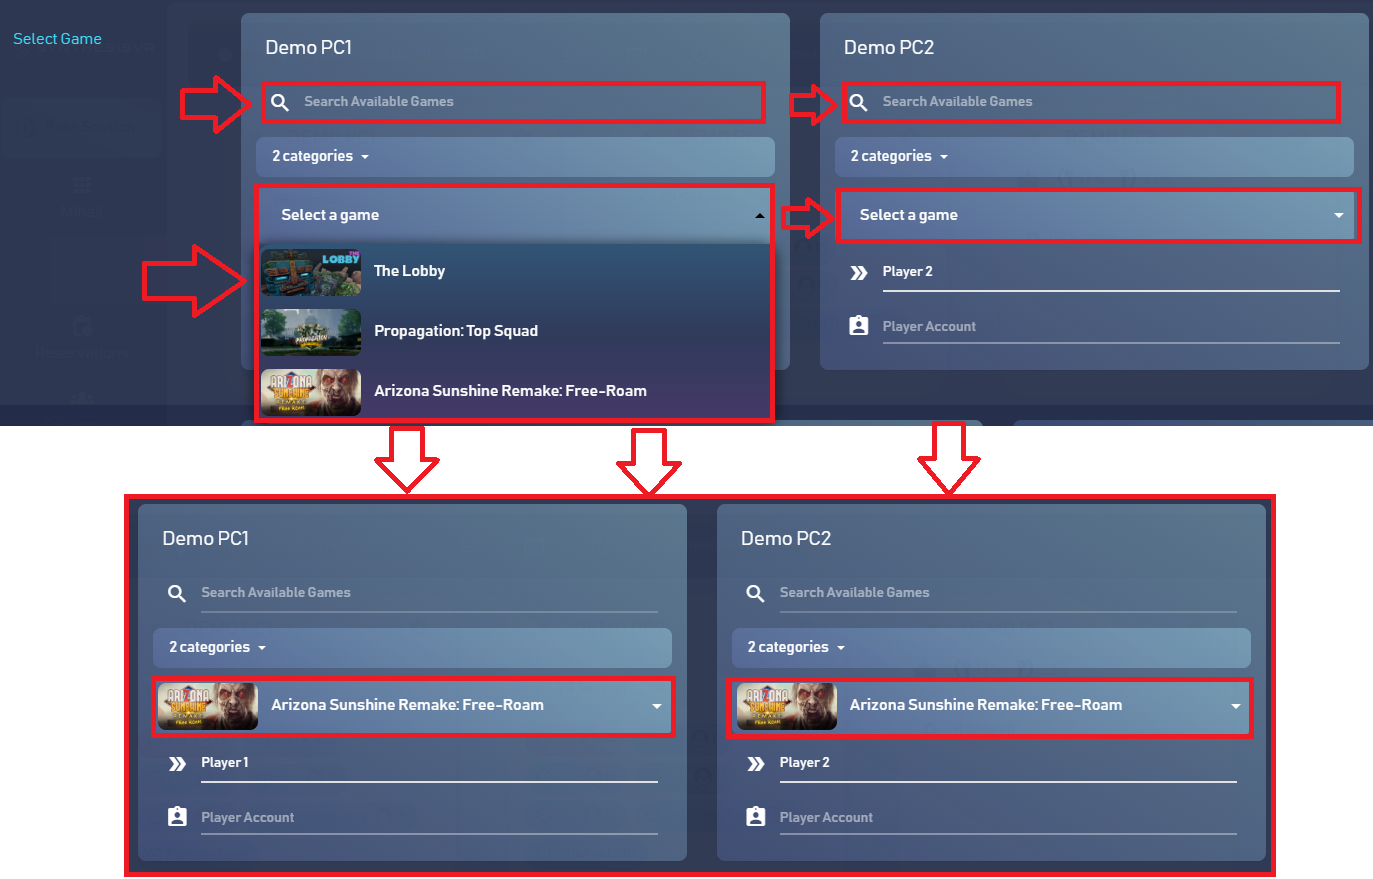Click Player Account field in Demo PC2 card with unselected game
This screenshot has width=1373, height=879.
click(x=1111, y=327)
